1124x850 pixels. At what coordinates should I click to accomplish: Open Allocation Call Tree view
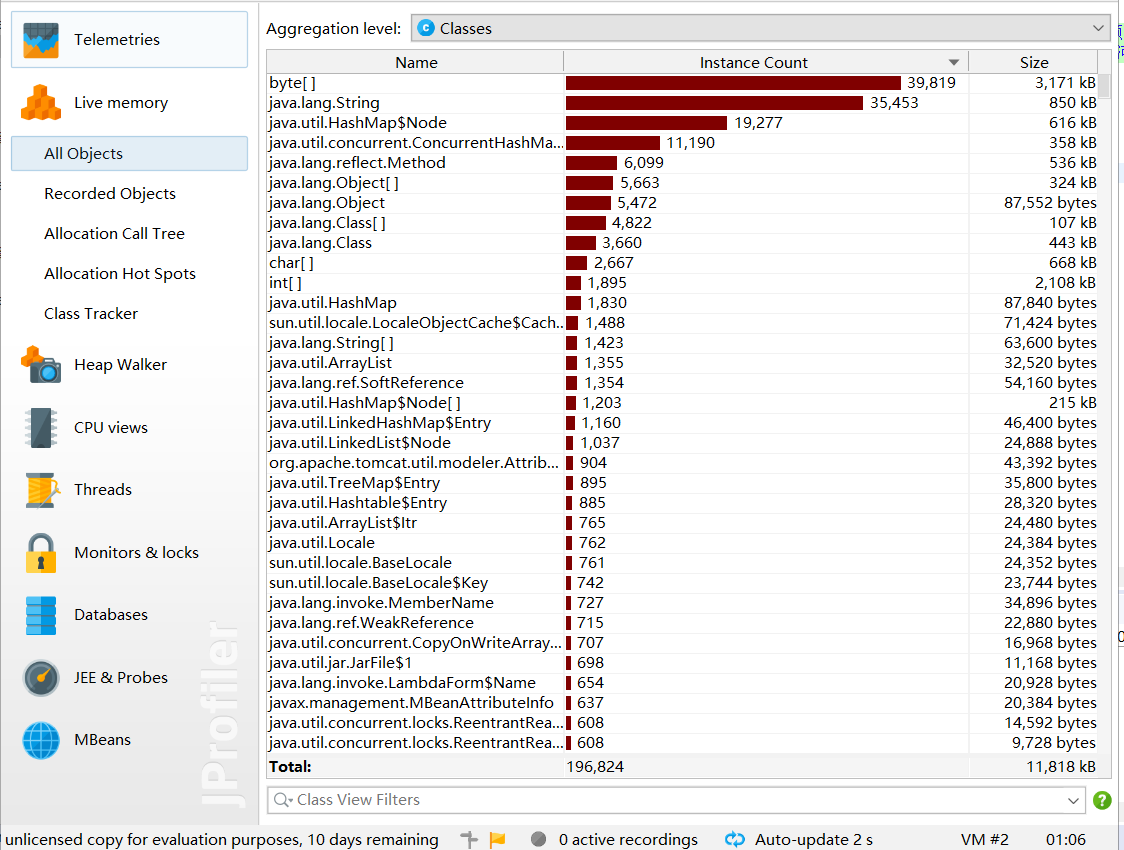click(x=114, y=234)
